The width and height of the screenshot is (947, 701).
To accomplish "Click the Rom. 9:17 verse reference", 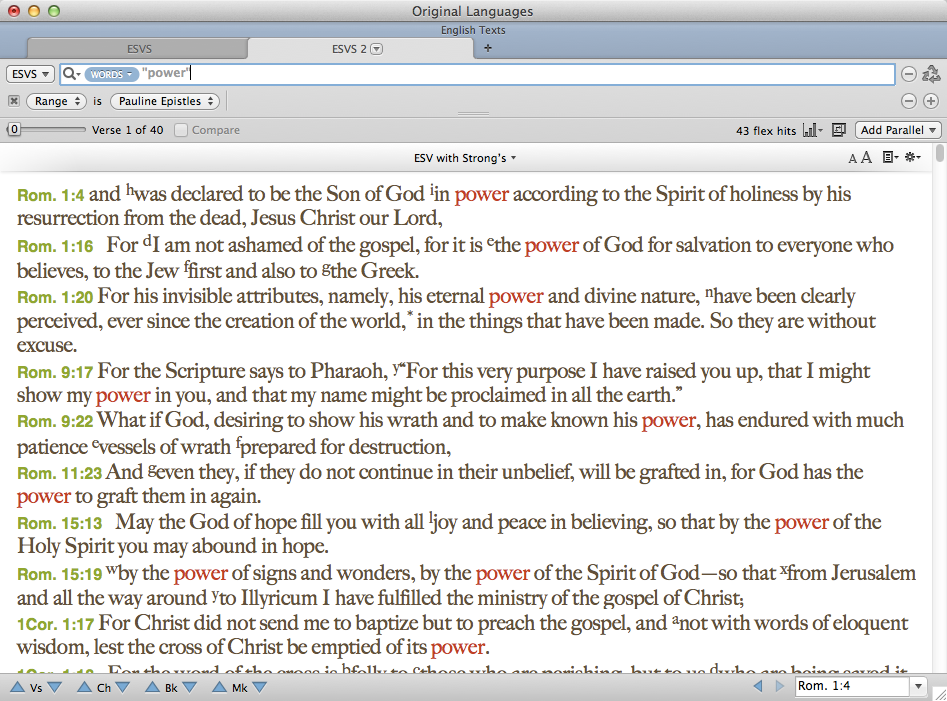I will click(55, 372).
